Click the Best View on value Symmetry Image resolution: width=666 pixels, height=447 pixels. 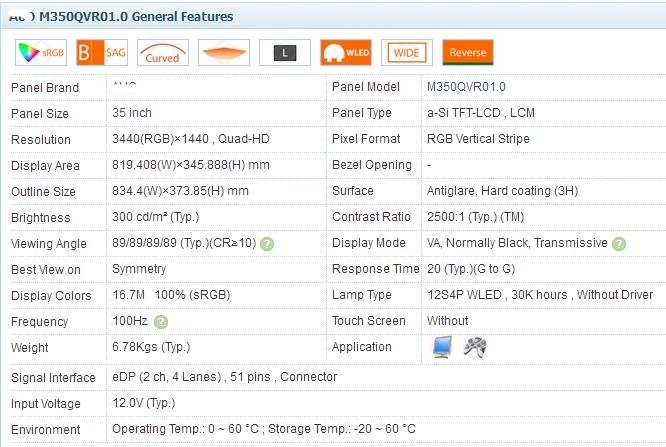pos(139,269)
